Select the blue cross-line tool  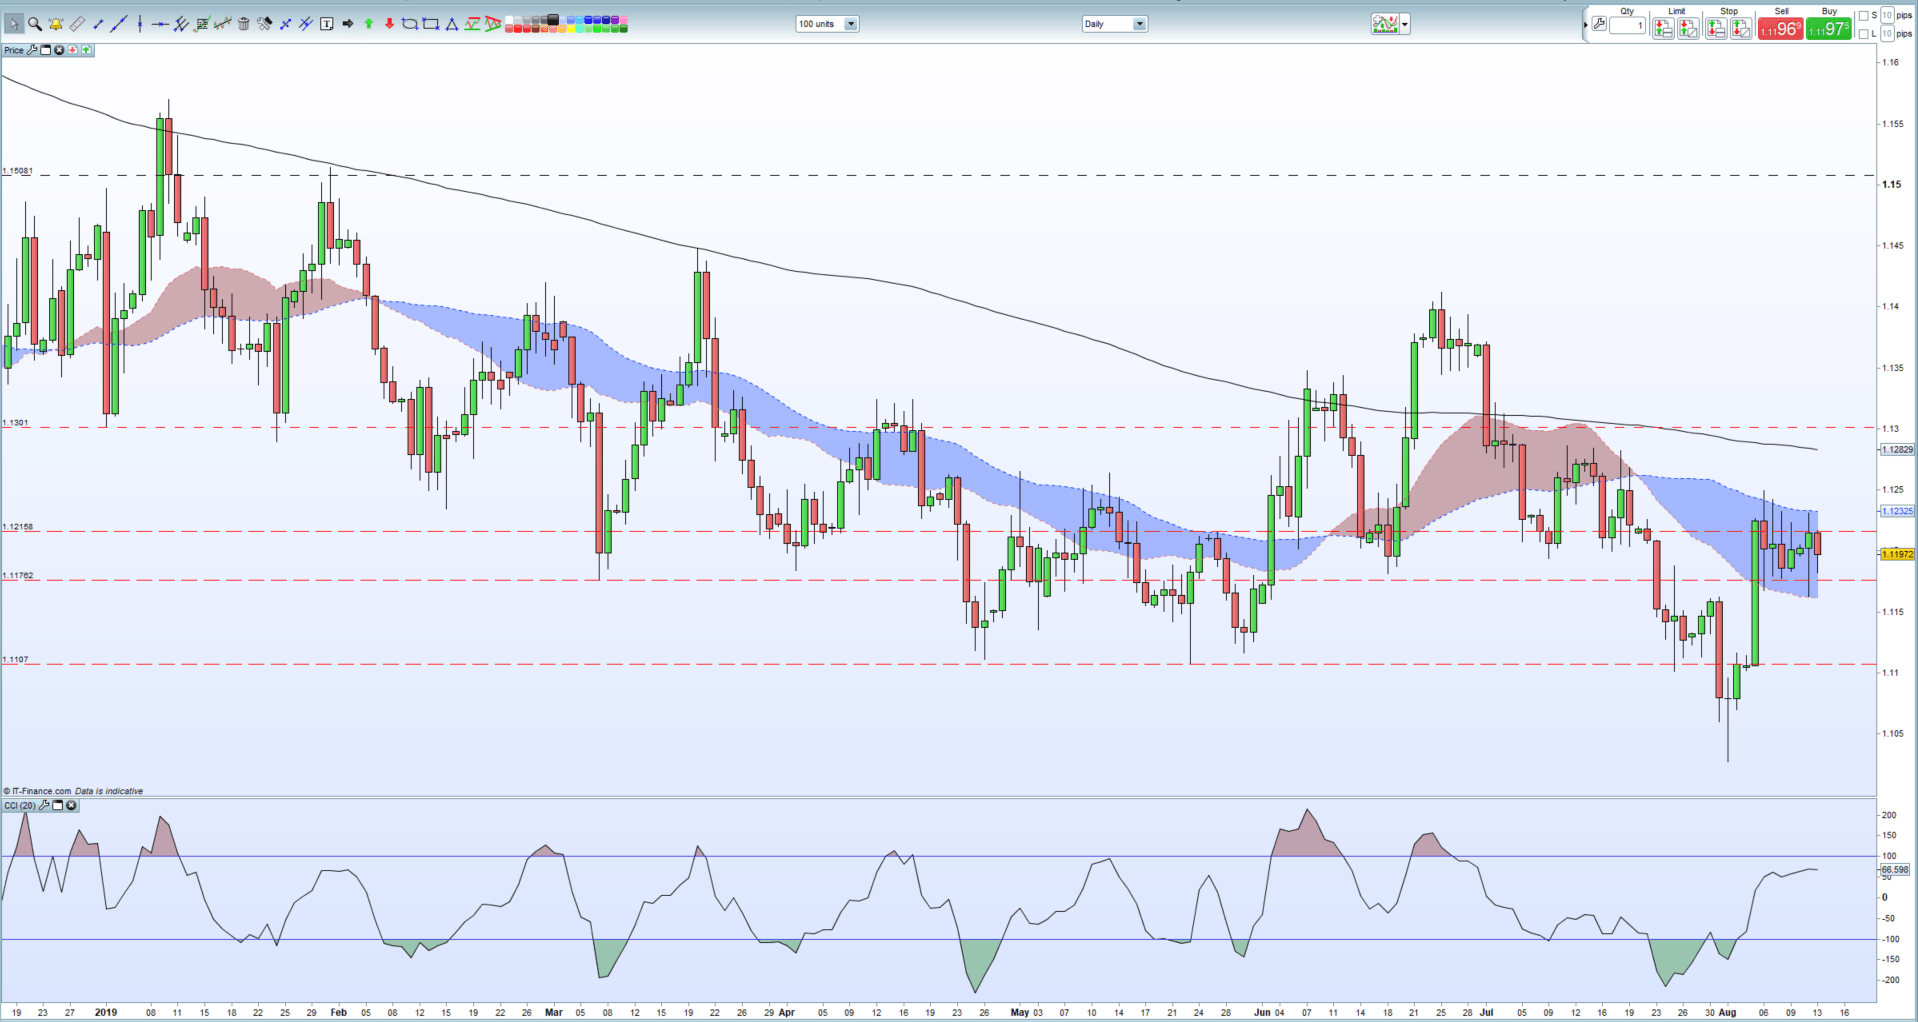pyautogui.click(x=285, y=24)
